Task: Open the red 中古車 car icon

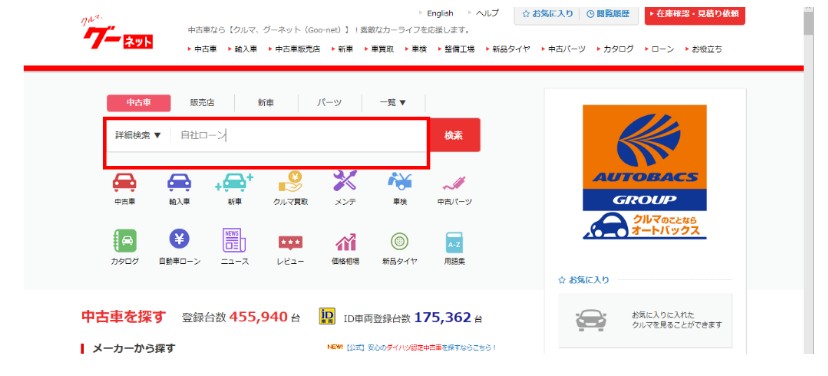Action: (x=125, y=183)
